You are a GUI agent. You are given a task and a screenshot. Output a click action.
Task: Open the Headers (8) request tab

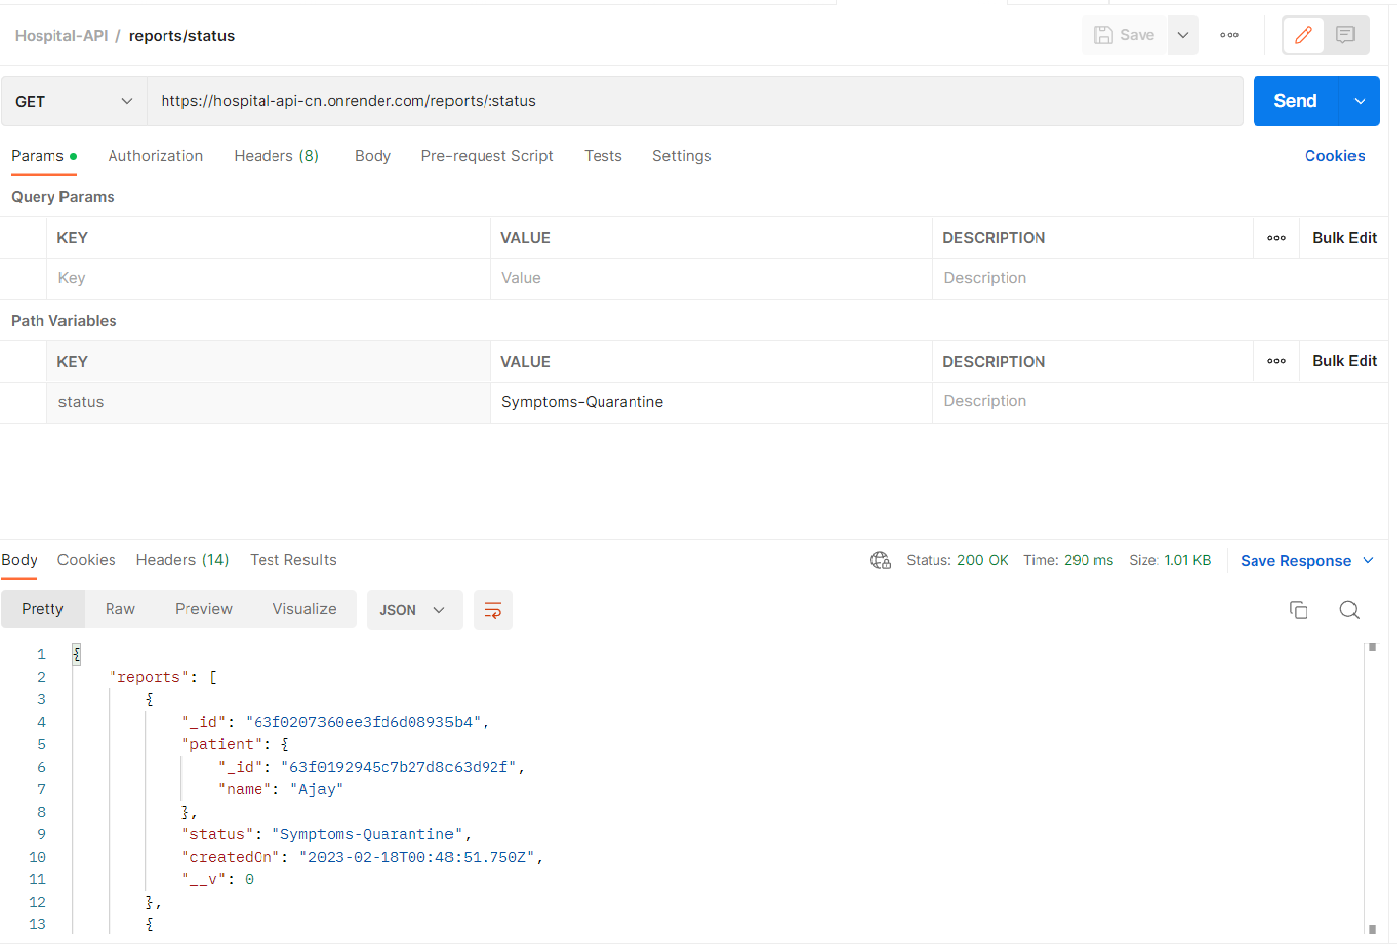tap(277, 156)
